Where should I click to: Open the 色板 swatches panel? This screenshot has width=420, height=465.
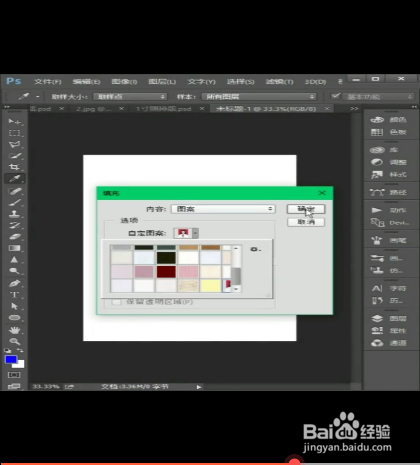(x=389, y=132)
